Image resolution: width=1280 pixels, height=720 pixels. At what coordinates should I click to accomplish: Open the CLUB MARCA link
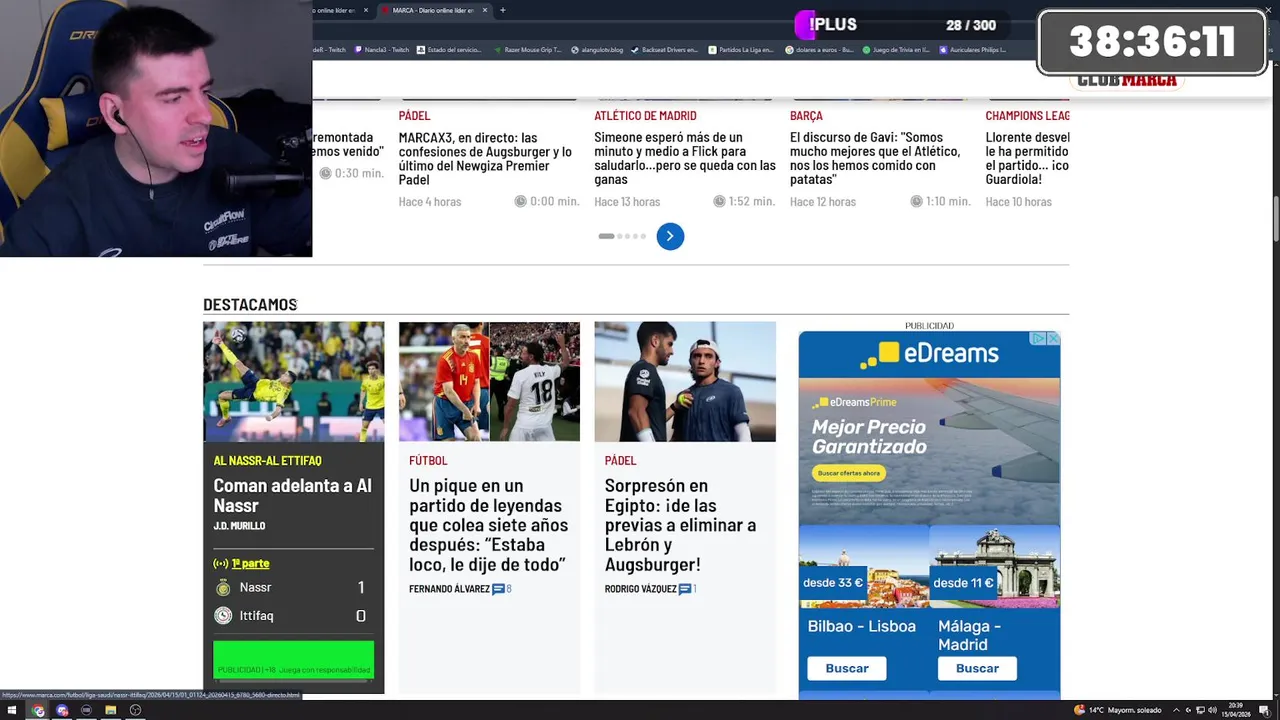tap(1127, 81)
